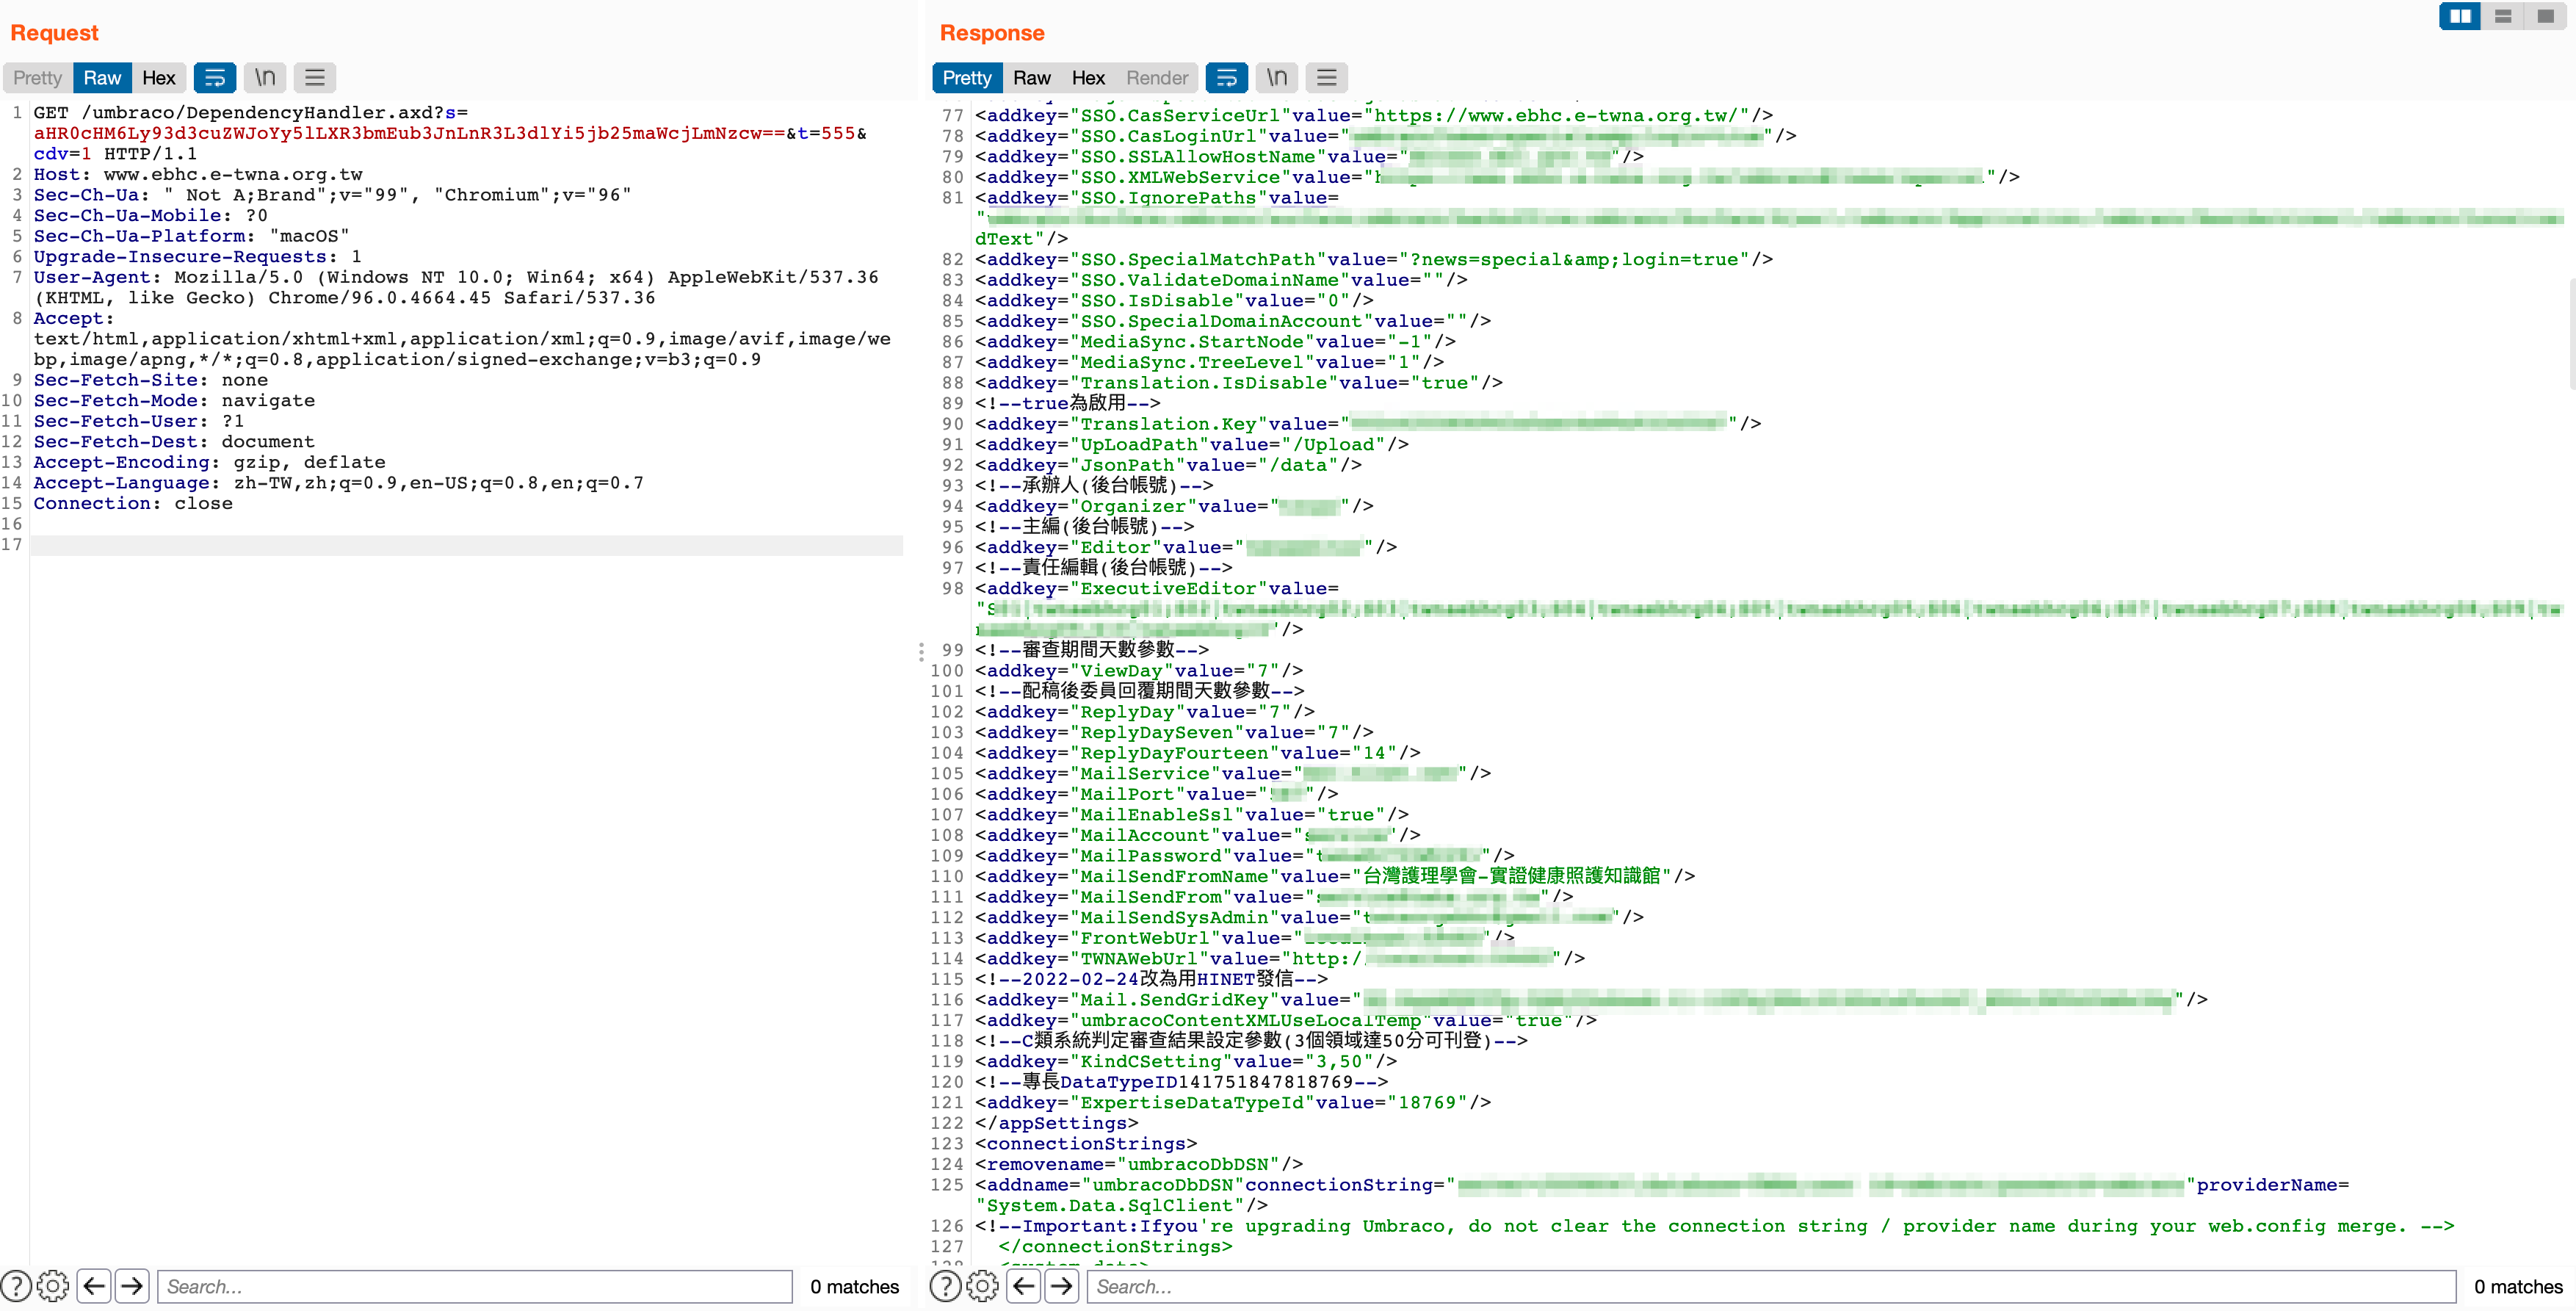2576x1311 pixels.
Task: Toggle word wrap icon in Response panel
Action: pyautogui.click(x=1227, y=78)
